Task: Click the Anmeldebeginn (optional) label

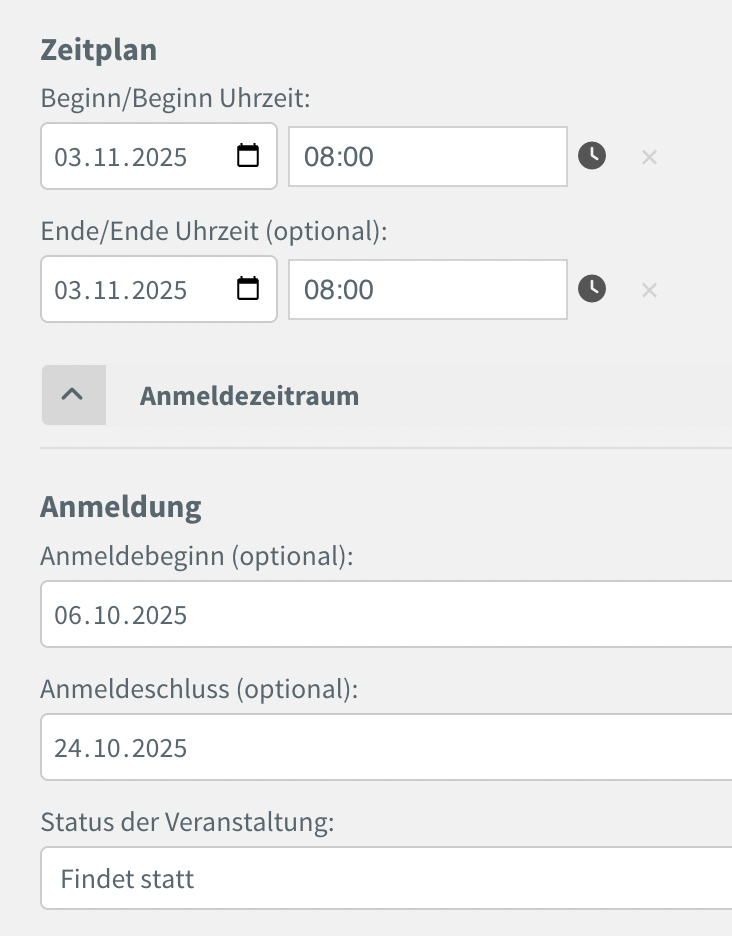Action: tap(197, 556)
